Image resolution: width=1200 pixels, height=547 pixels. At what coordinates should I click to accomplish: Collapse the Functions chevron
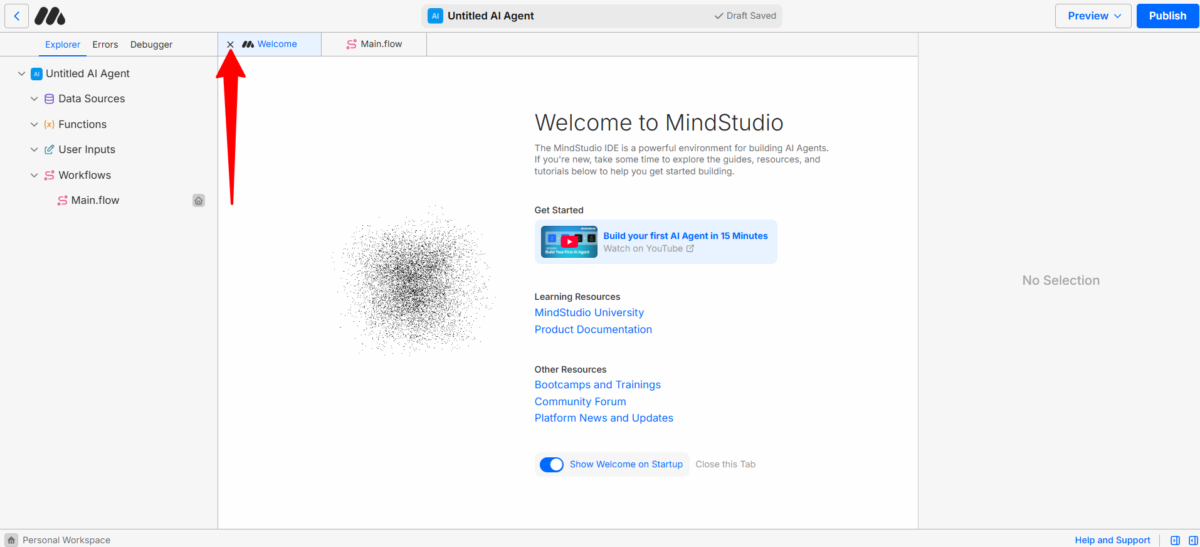pyautogui.click(x=34, y=124)
